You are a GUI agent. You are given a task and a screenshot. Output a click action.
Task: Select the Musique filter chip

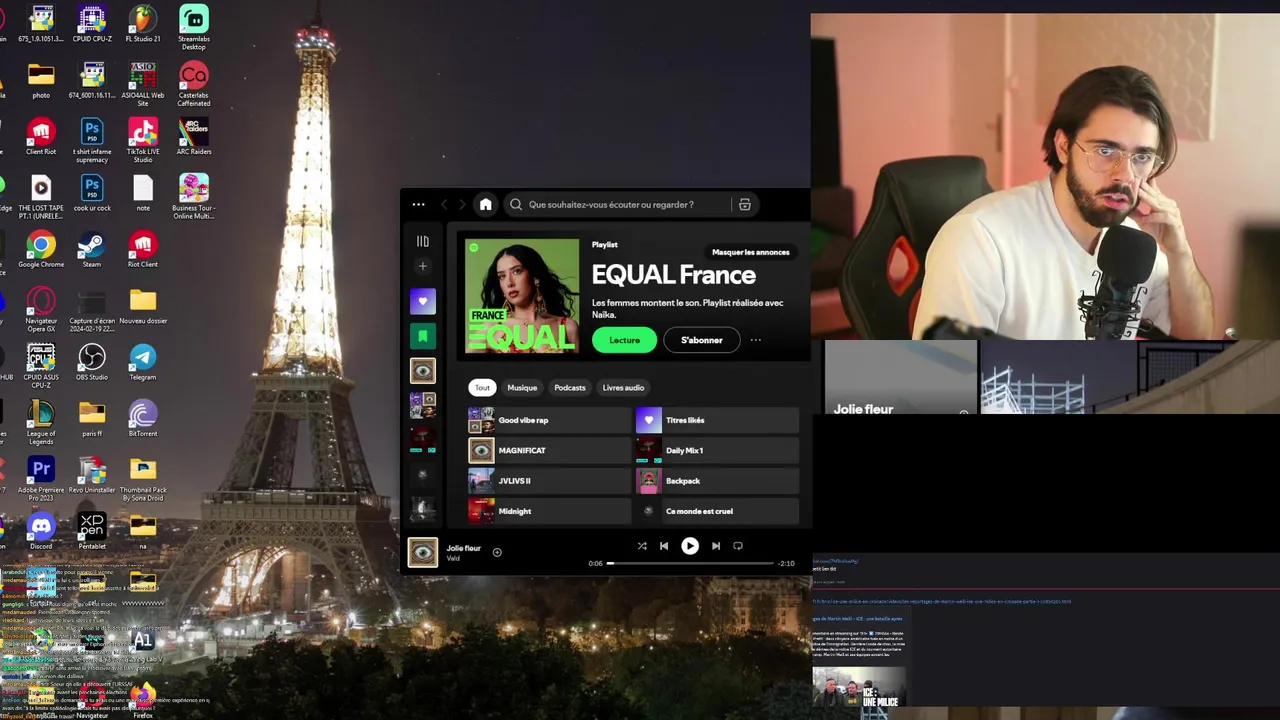522,388
